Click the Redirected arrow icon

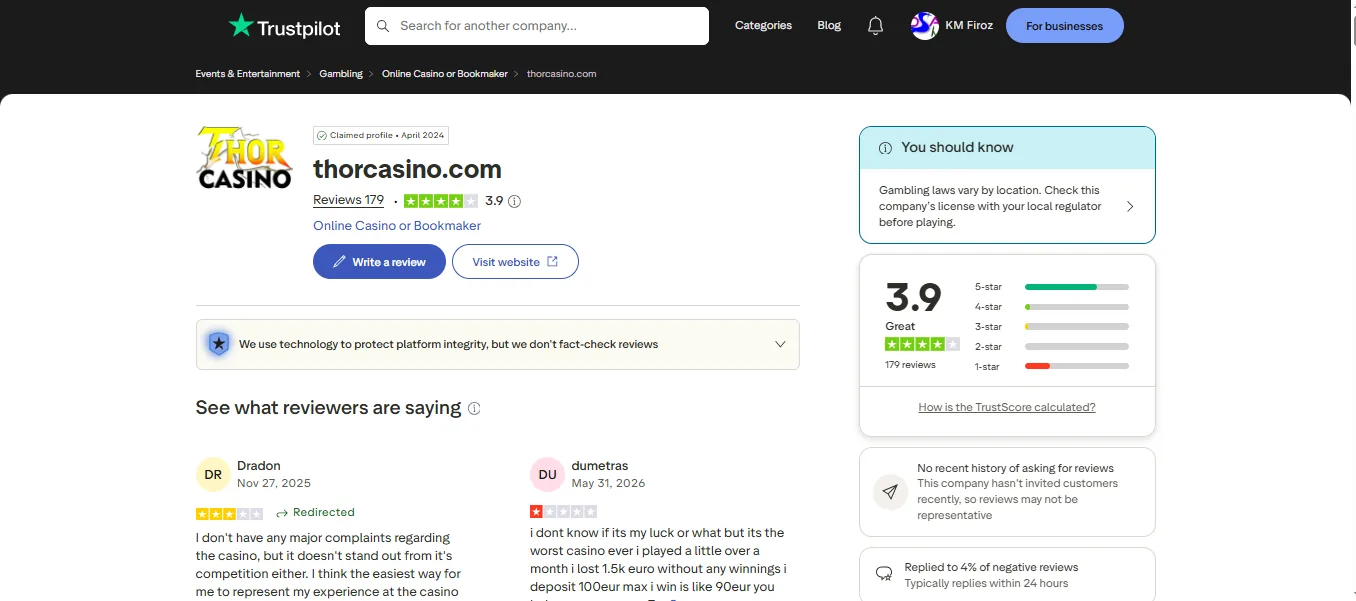click(282, 513)
